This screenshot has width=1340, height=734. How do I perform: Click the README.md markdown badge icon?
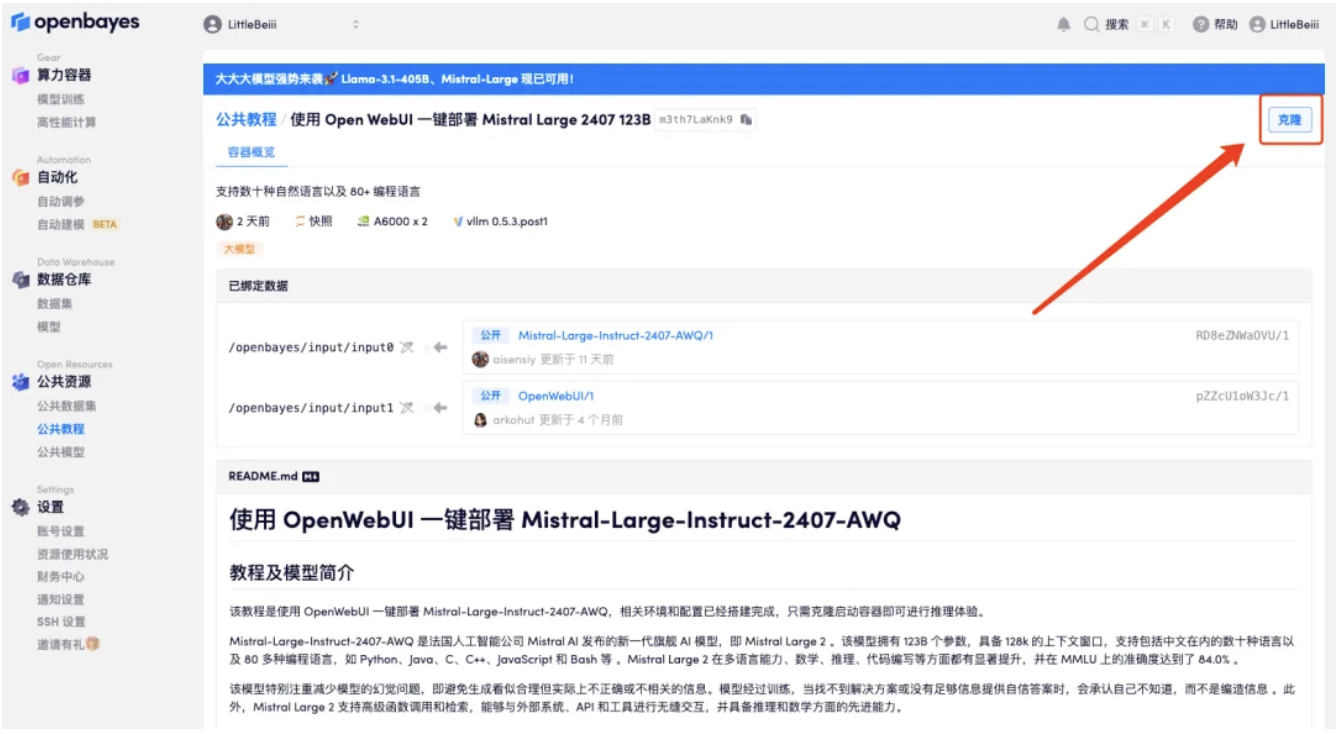click(x=310, y=476)
